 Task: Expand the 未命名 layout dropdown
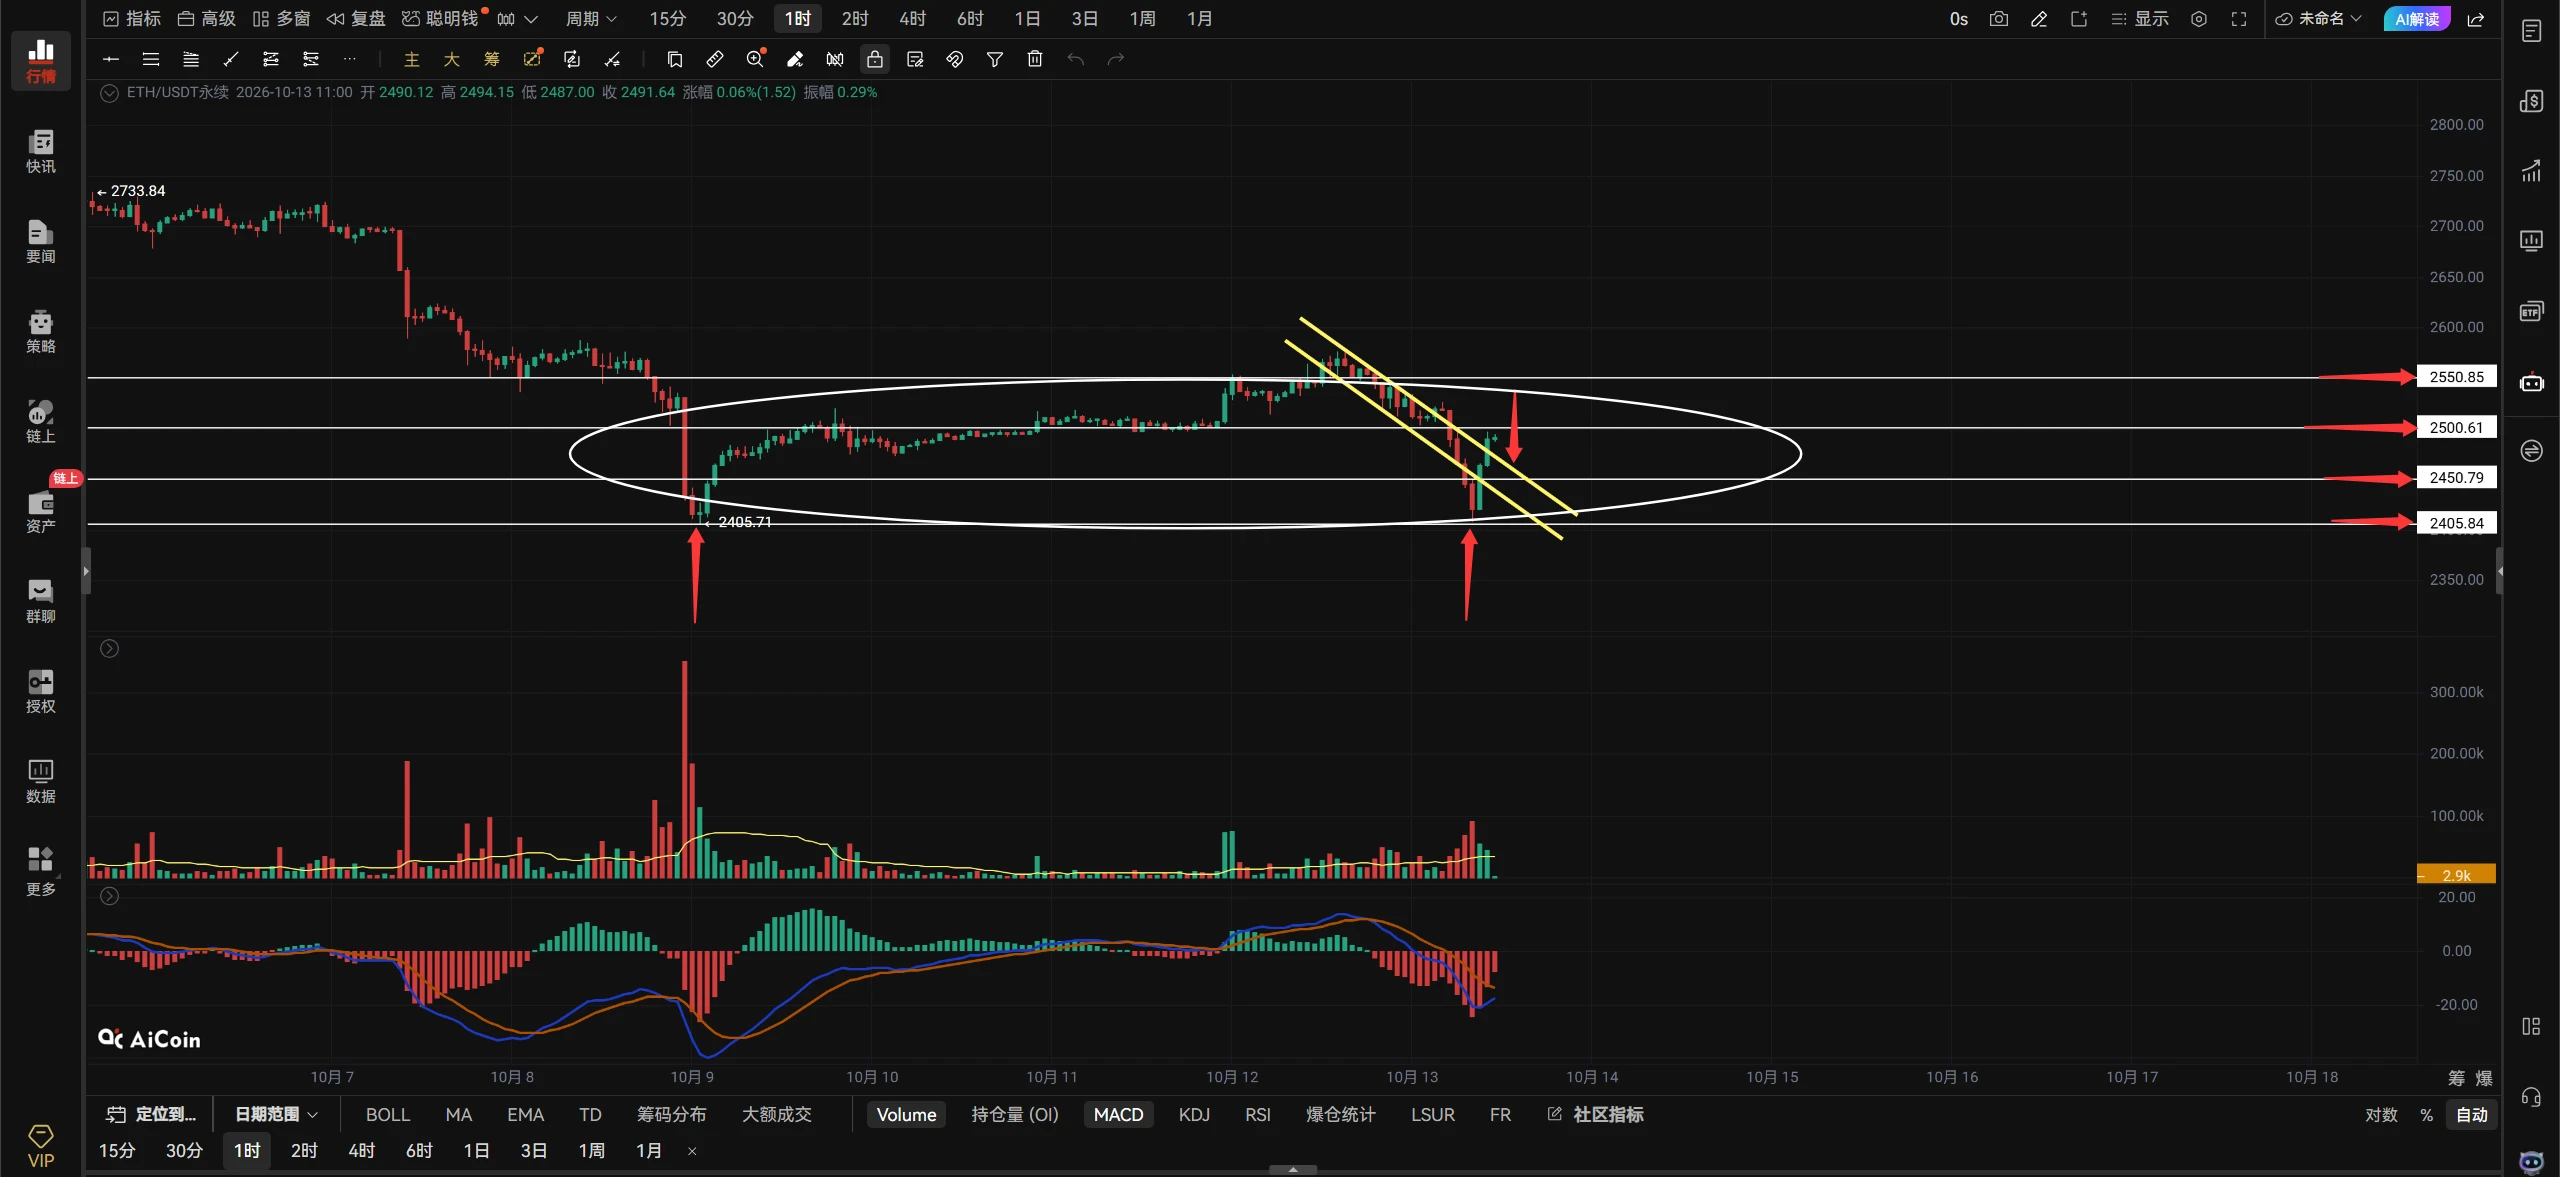tap(2318, 19)
